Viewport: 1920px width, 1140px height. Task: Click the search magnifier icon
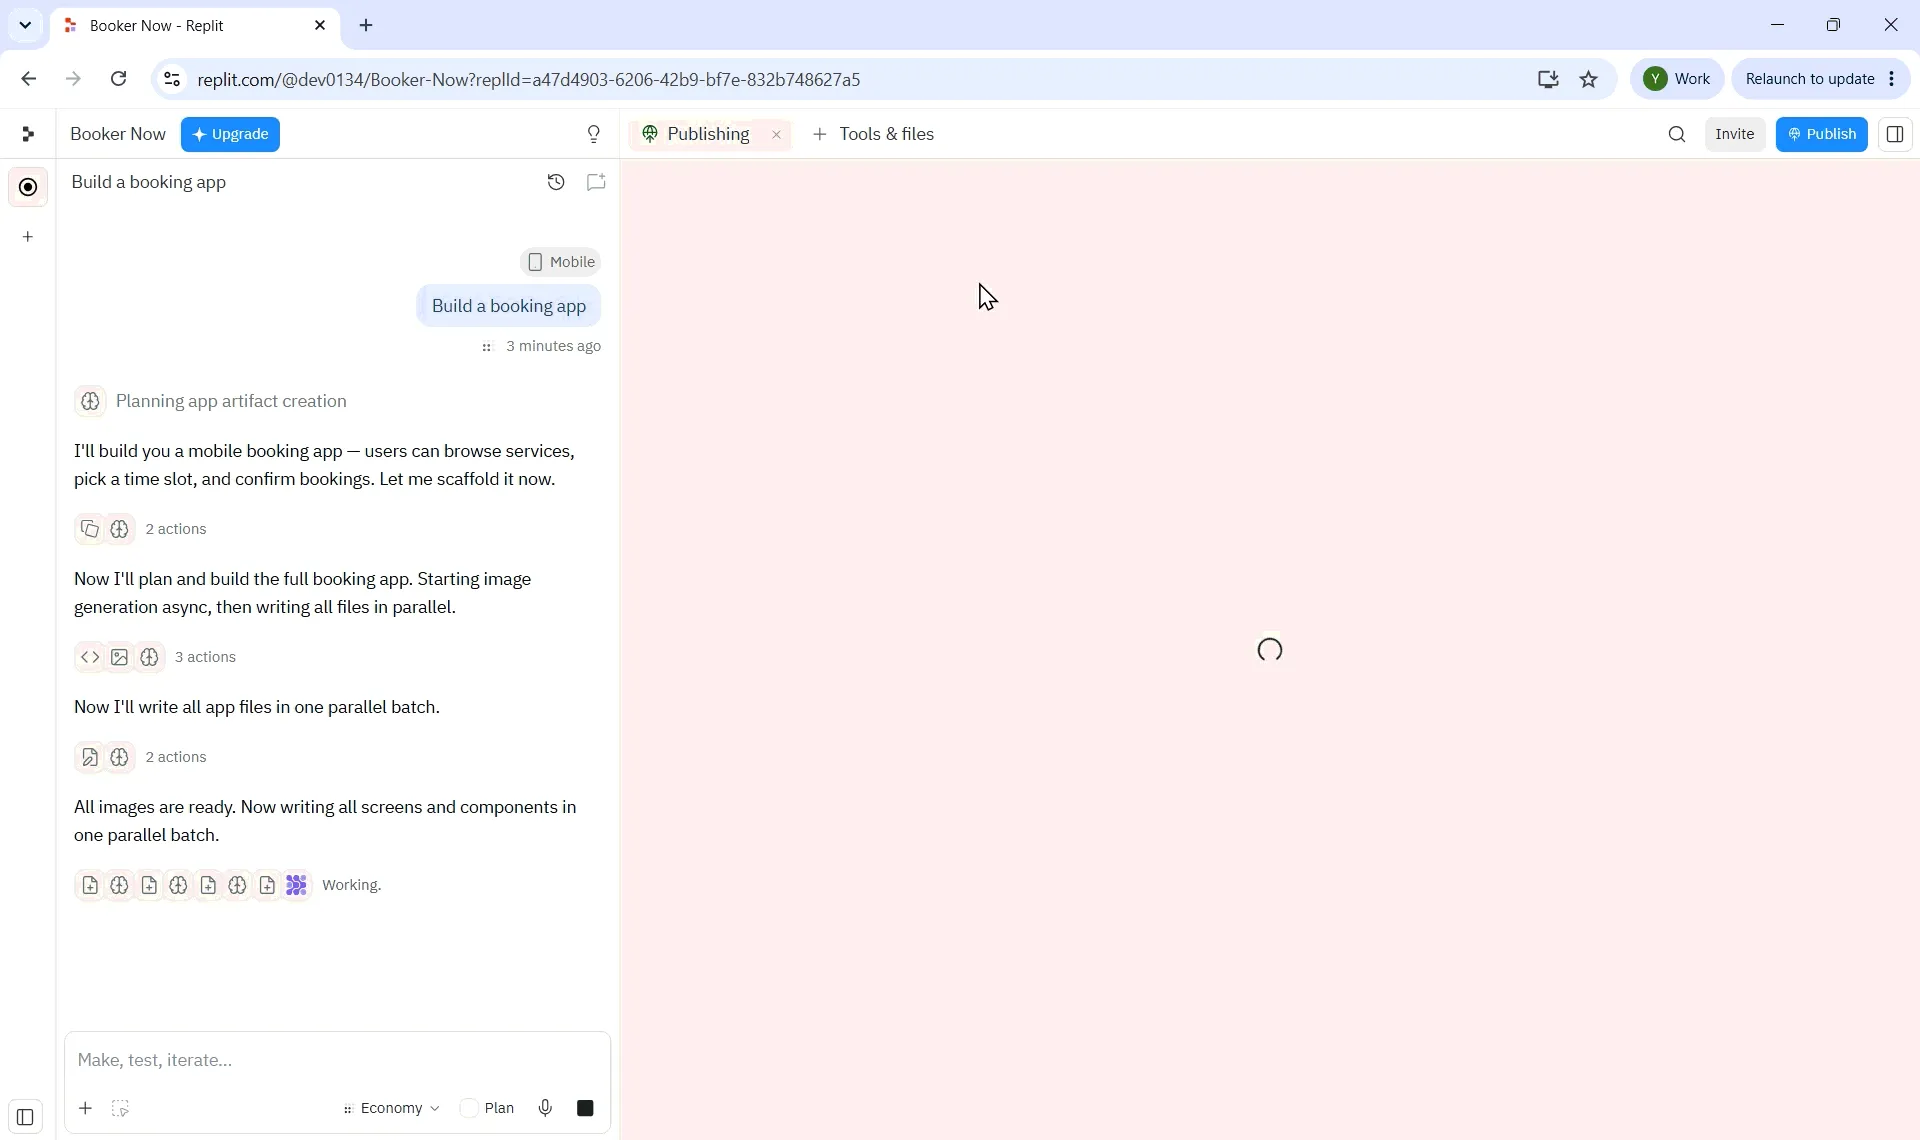click(x=1677, y=134)
